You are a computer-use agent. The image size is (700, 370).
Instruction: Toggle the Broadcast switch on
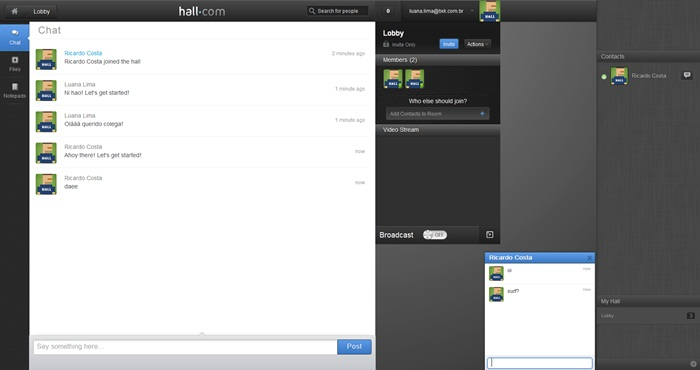coord(435,235)
